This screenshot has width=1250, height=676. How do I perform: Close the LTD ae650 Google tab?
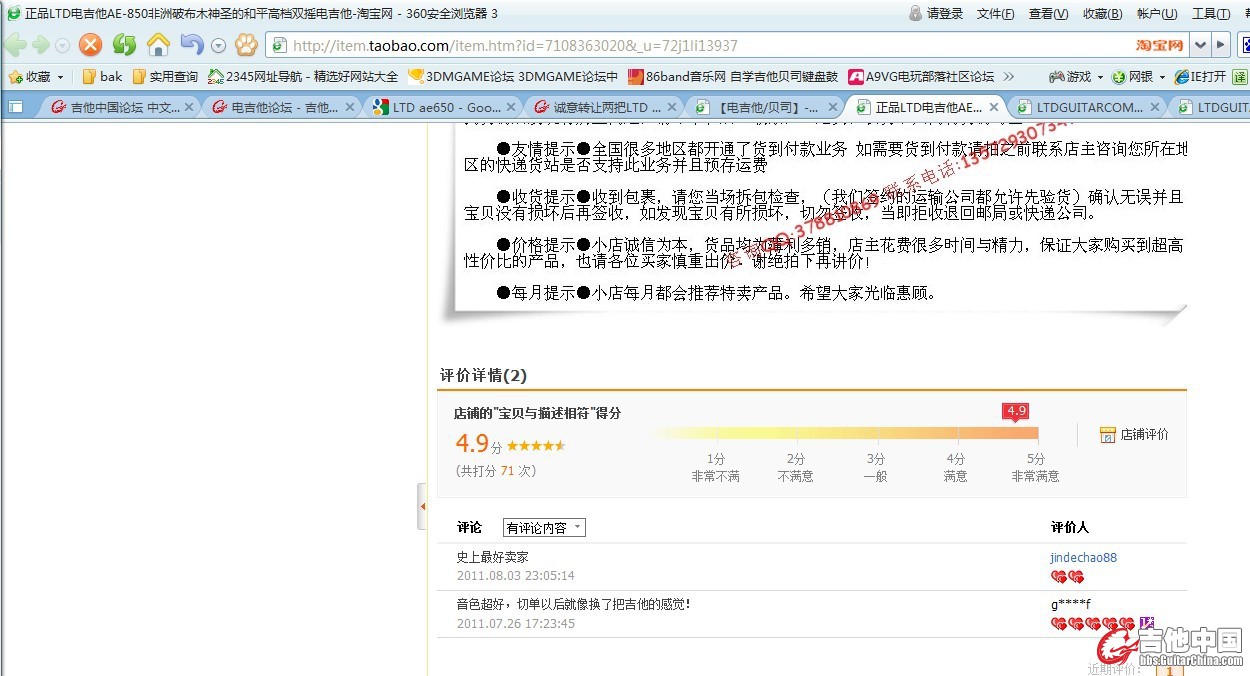point(510,107)
